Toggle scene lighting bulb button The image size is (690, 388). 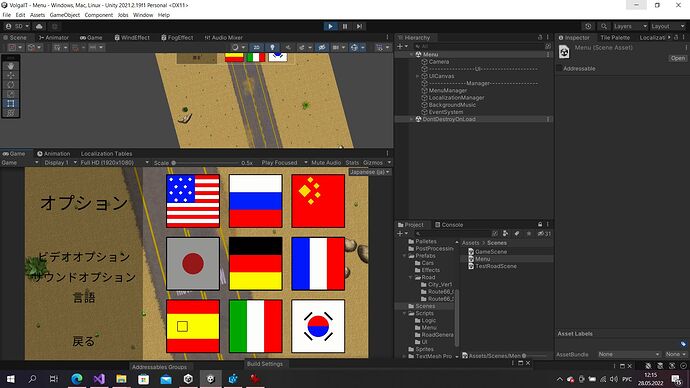pyautogui.click(x=272, y=48)
